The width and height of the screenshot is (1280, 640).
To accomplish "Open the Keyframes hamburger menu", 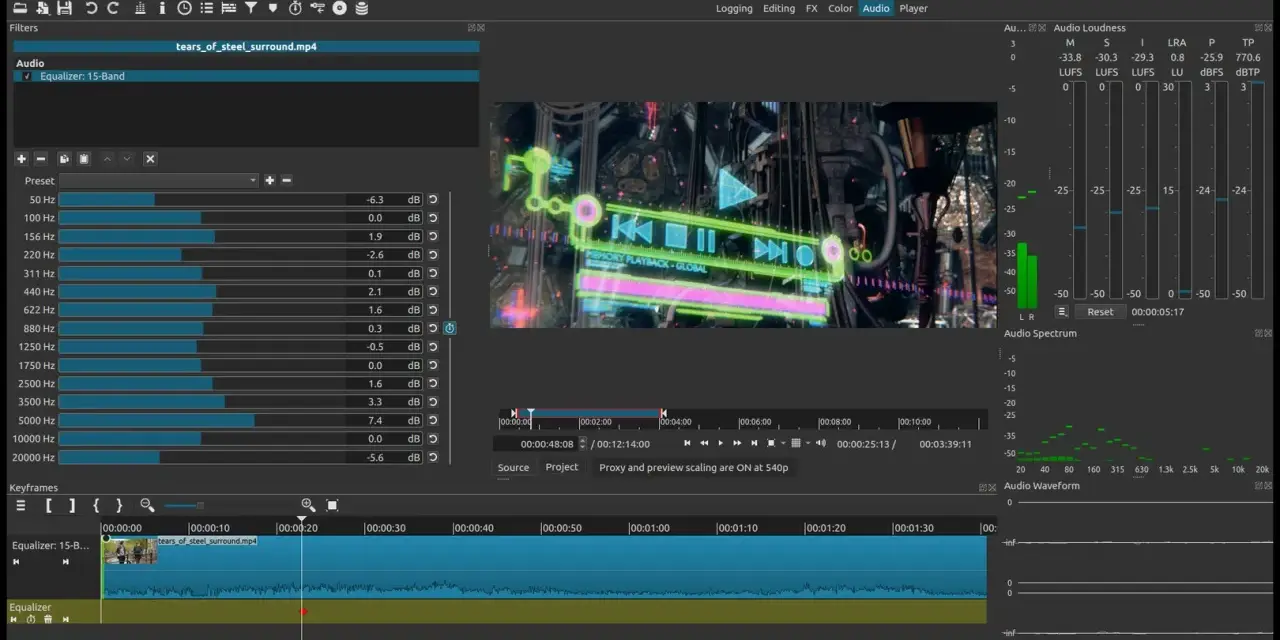I will tap(20, 506).
